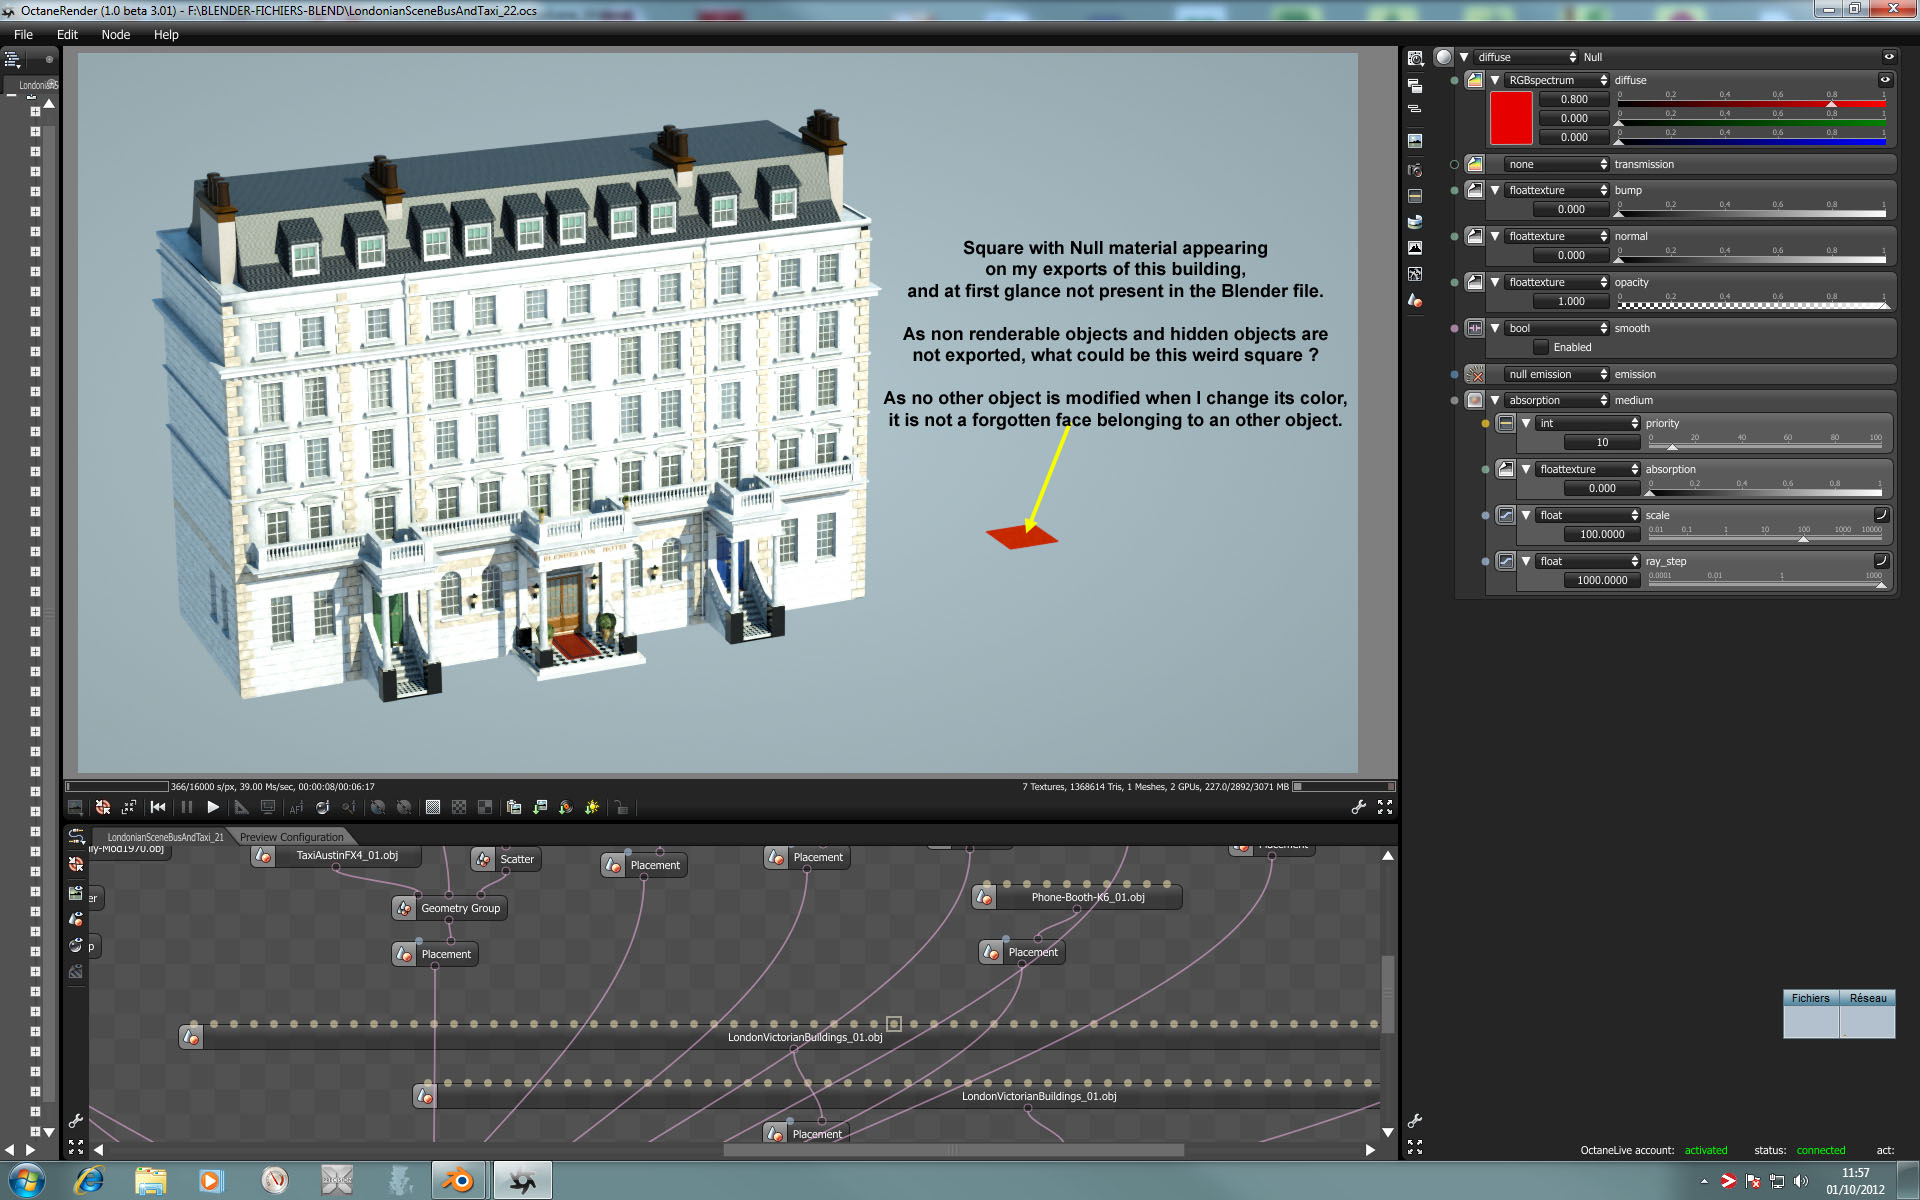Open the RGBspectrum type dropdown

tap(1557, 80)
